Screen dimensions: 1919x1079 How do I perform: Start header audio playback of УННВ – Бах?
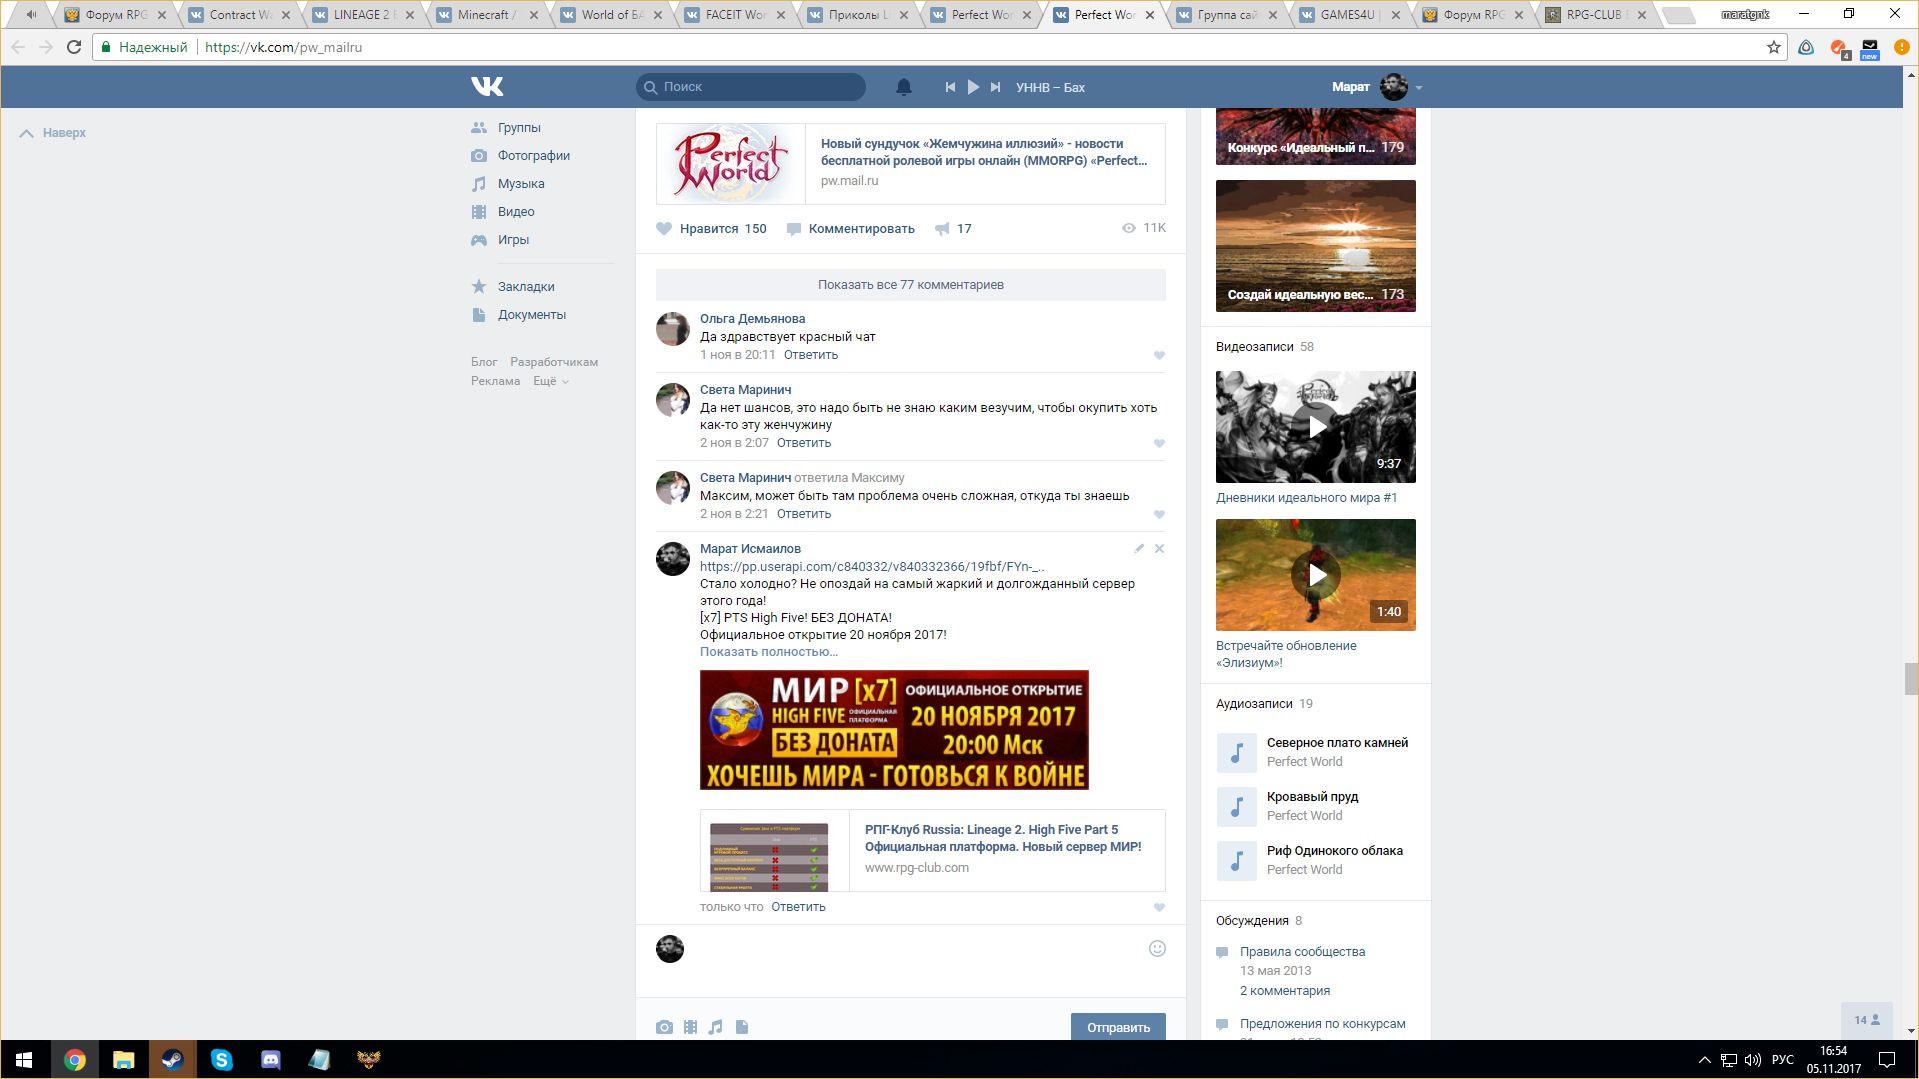973,87
